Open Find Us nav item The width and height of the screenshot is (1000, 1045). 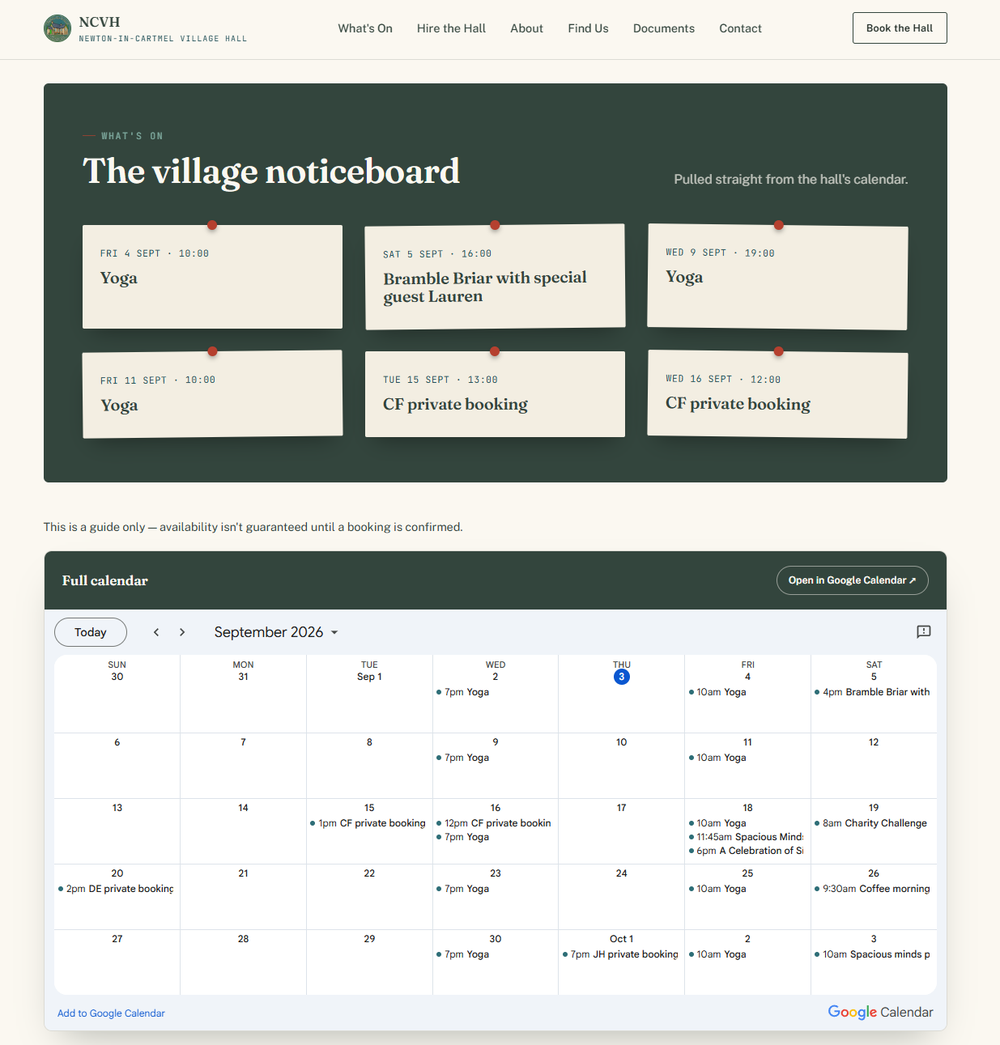point(588,29)
